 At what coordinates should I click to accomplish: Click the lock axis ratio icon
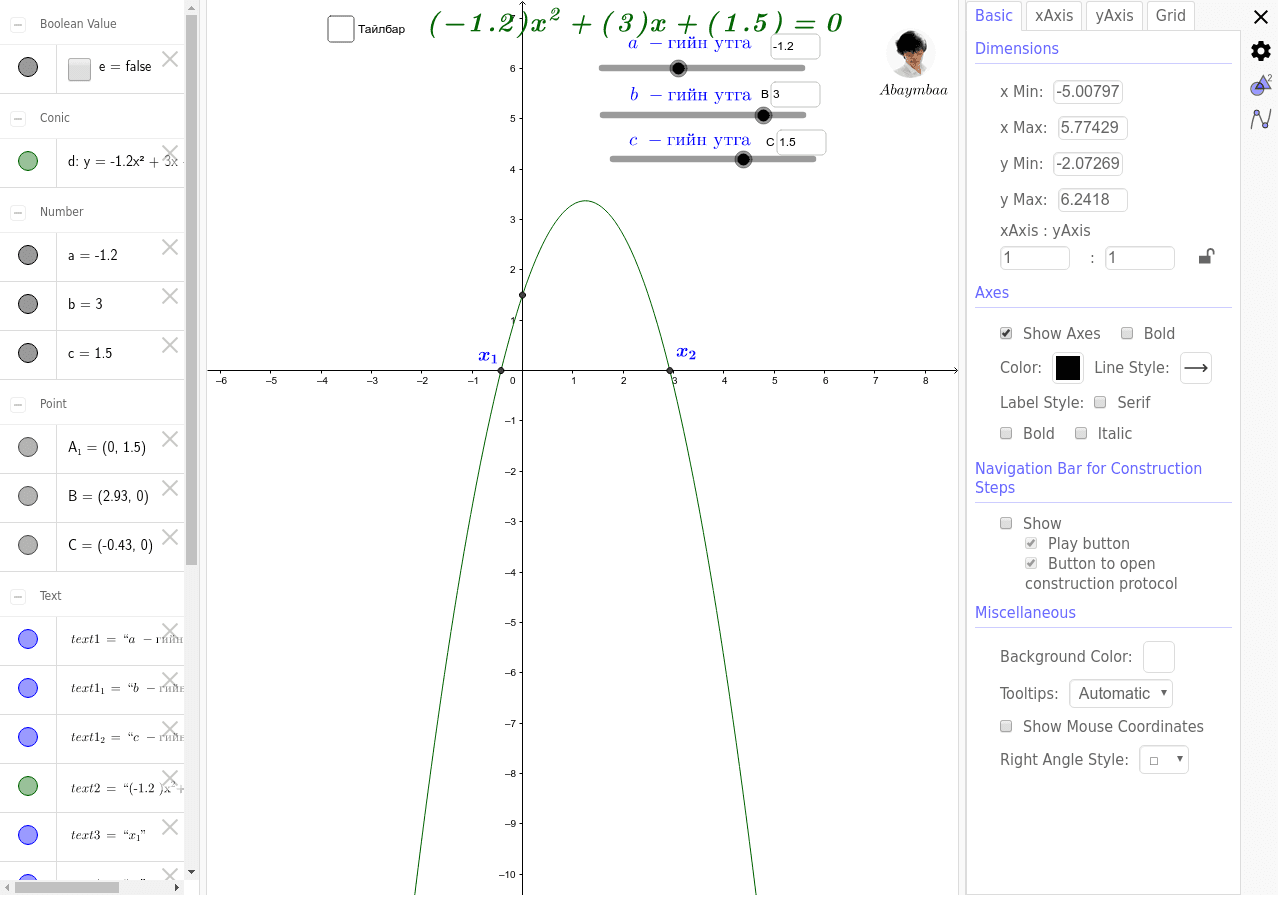point(1207,257)
